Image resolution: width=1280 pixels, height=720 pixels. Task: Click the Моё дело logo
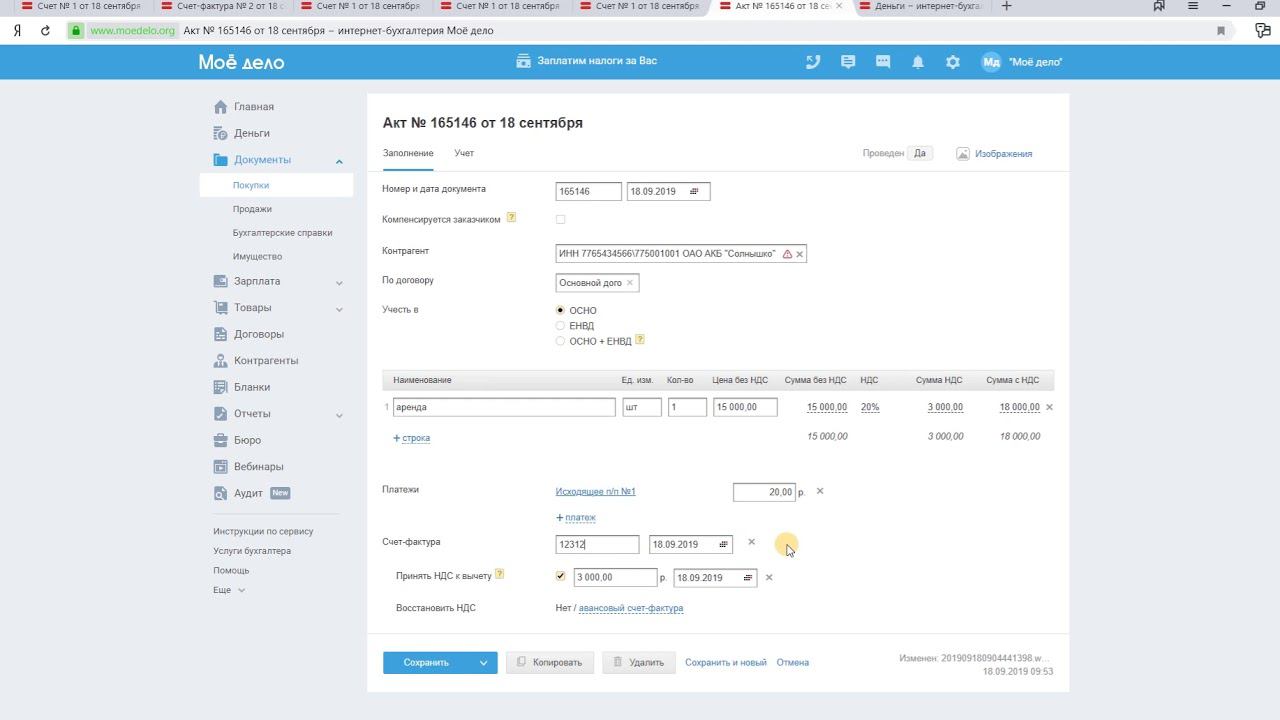pyautogui.click(x=241, y=62)
